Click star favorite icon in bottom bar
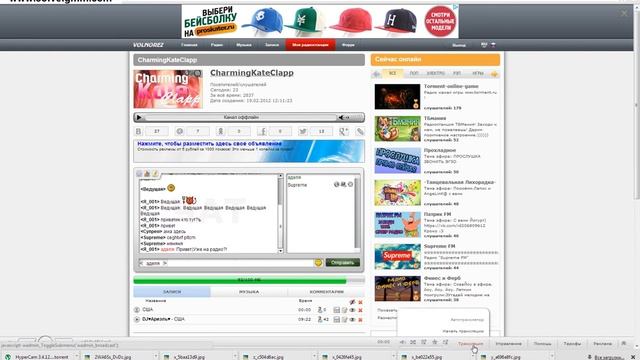Screen dimensions: 640x360 click(435, 342)
